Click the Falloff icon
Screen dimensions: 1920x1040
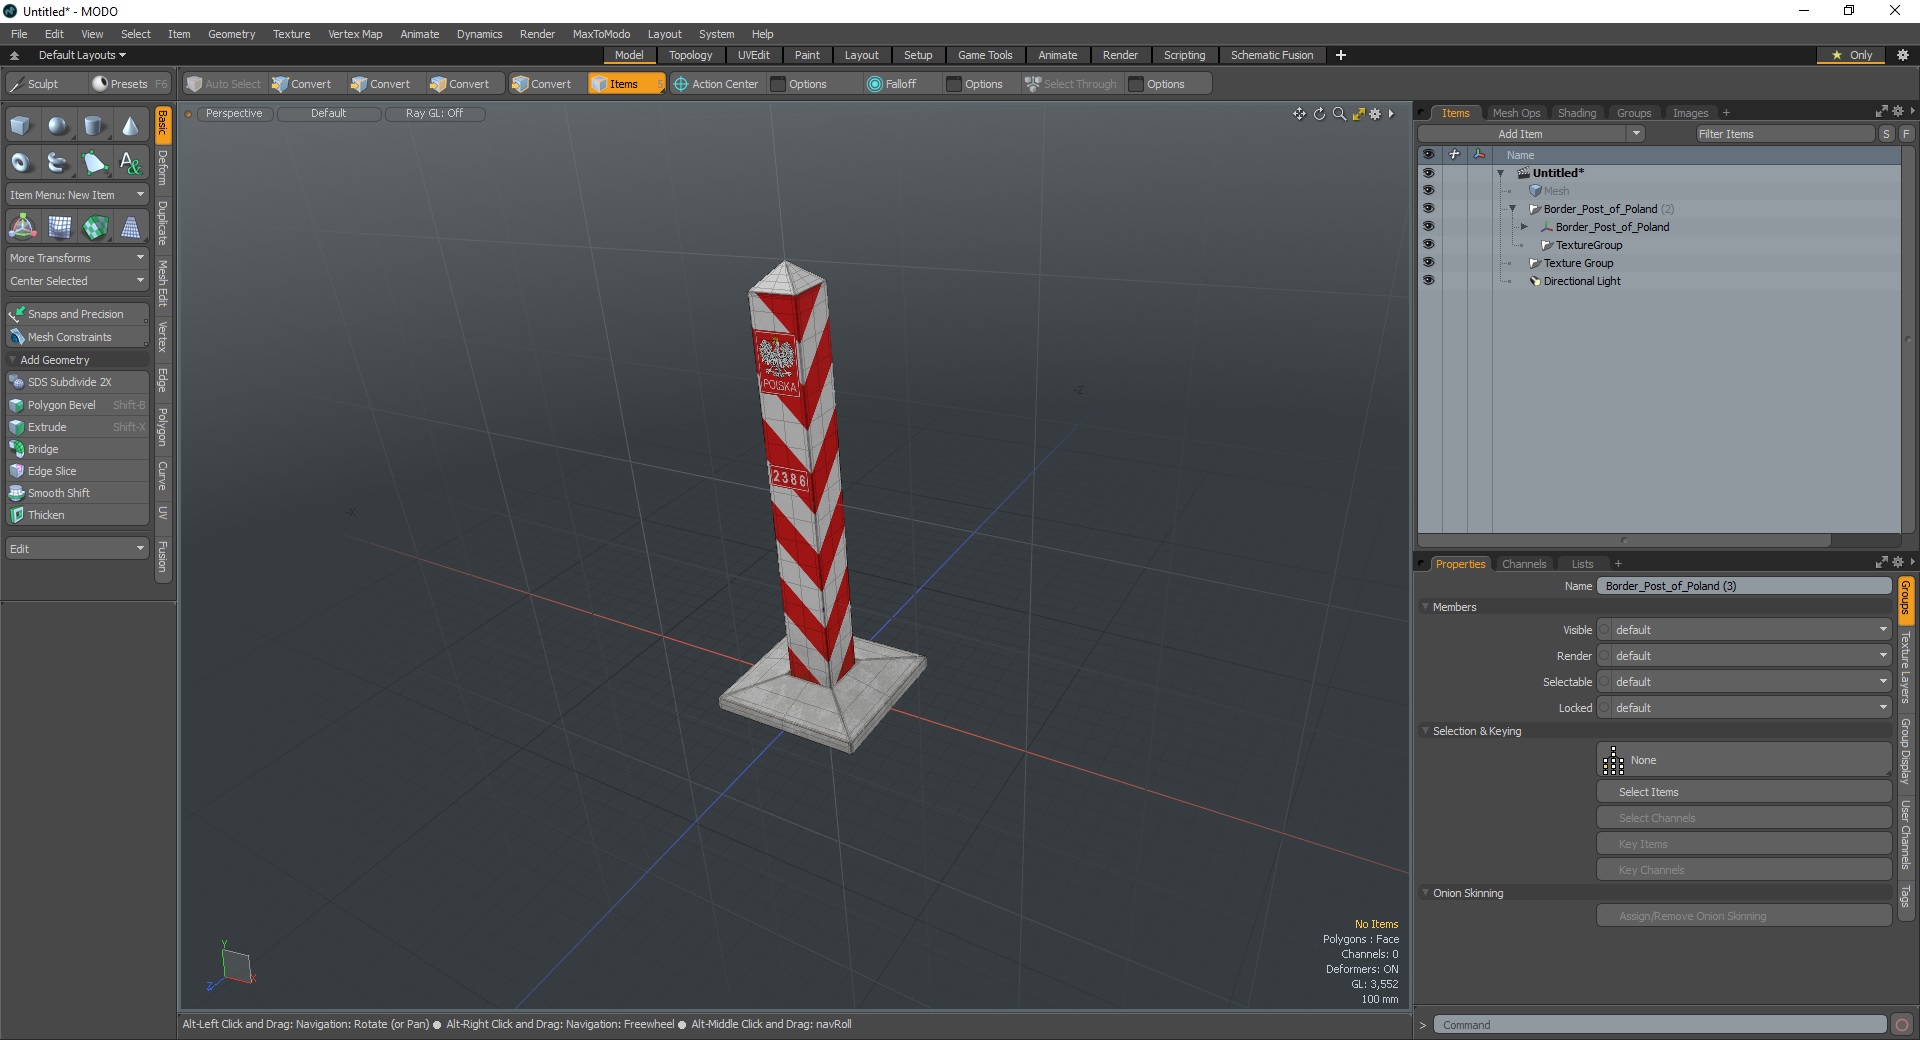click(875, 84)
